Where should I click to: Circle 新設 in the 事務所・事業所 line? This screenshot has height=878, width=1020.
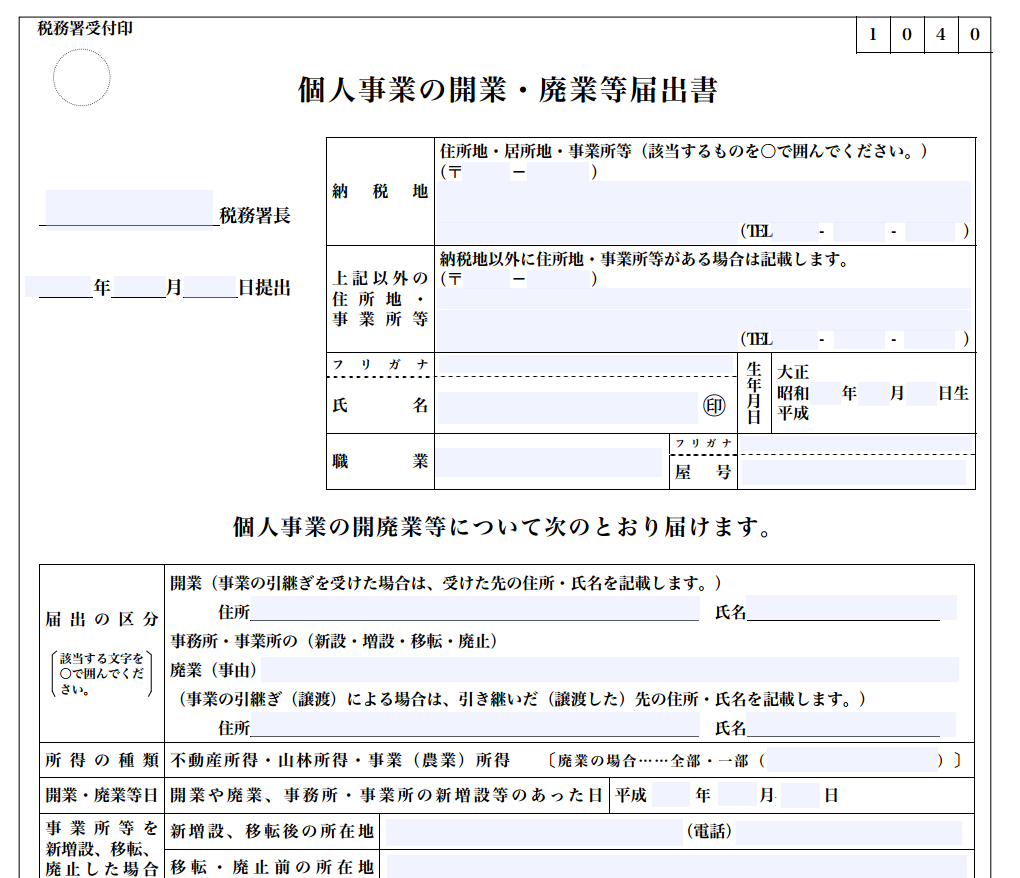tap(335, 642)
